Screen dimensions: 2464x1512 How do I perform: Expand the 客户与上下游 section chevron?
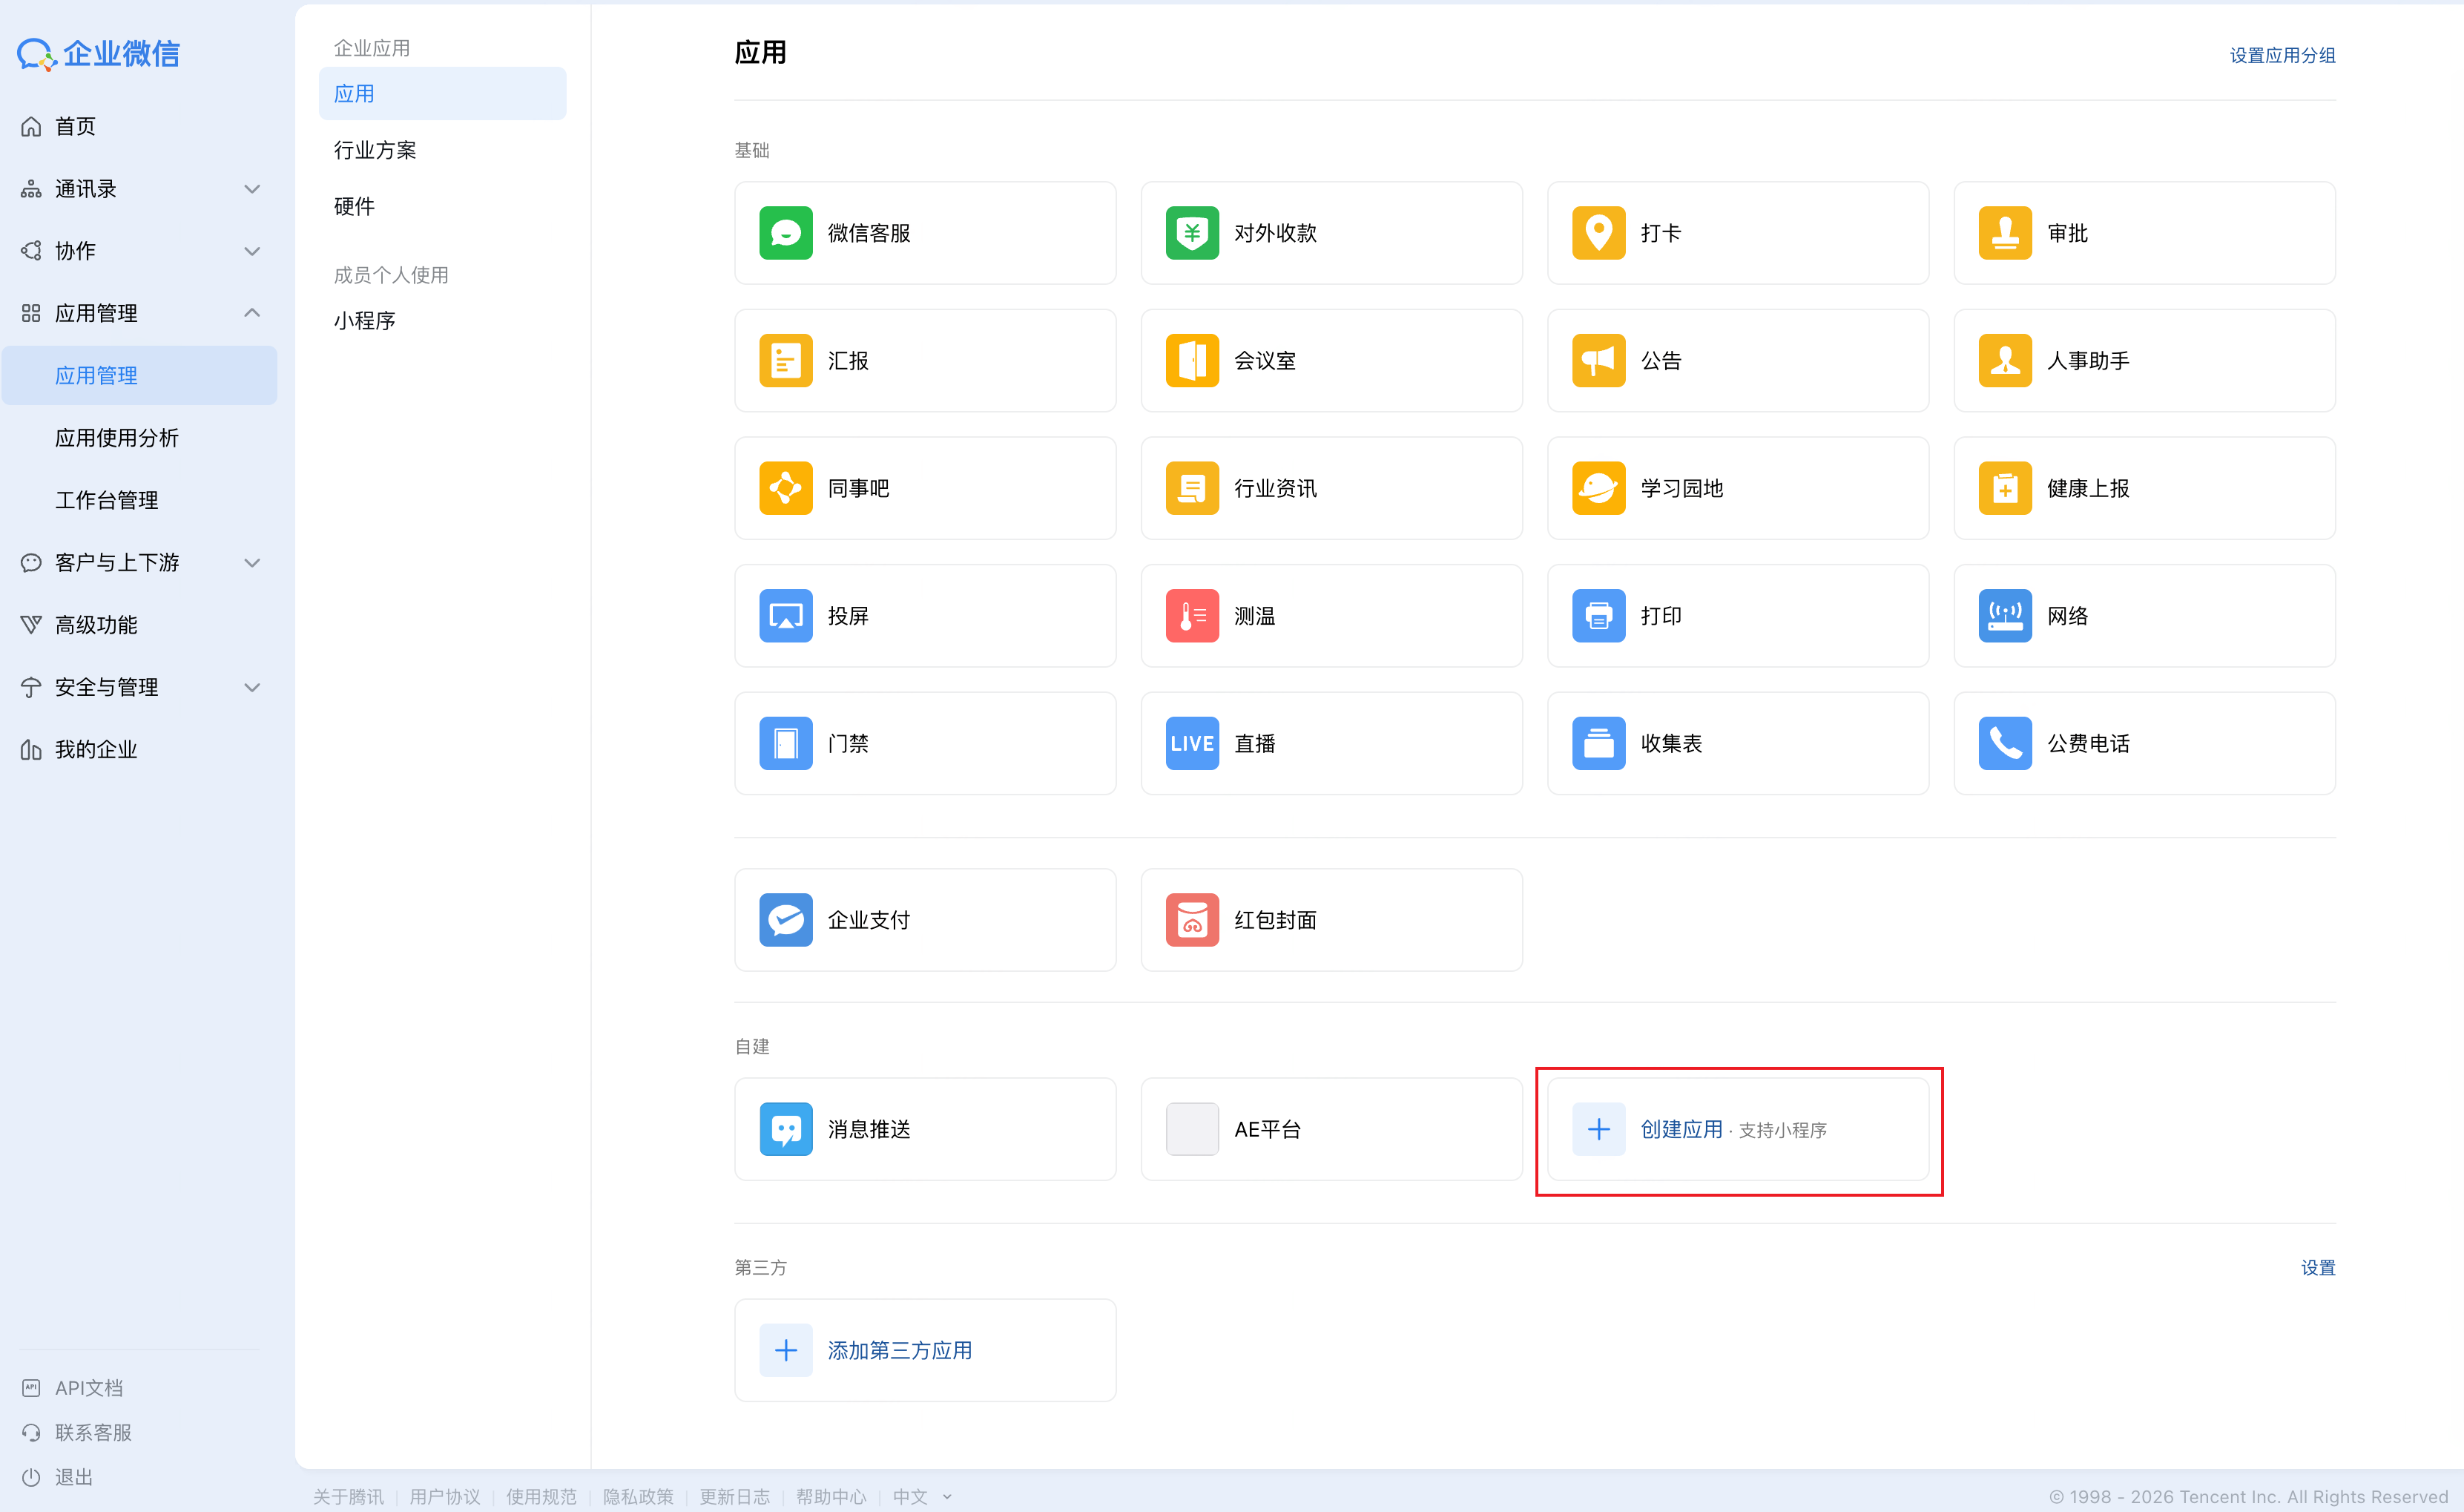pos(252,563)
